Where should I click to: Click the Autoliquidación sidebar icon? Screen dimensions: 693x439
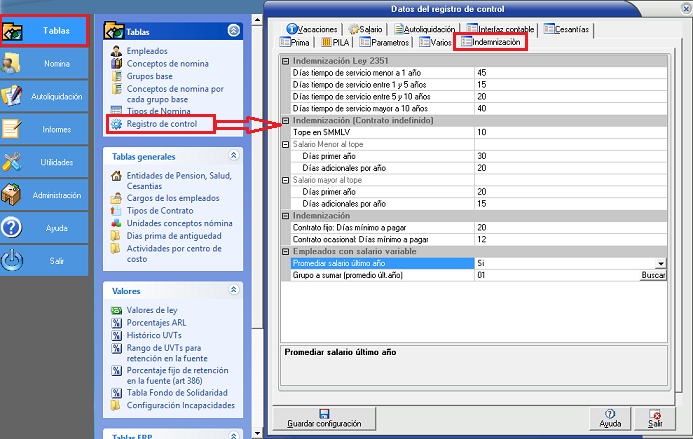point(13,96)
